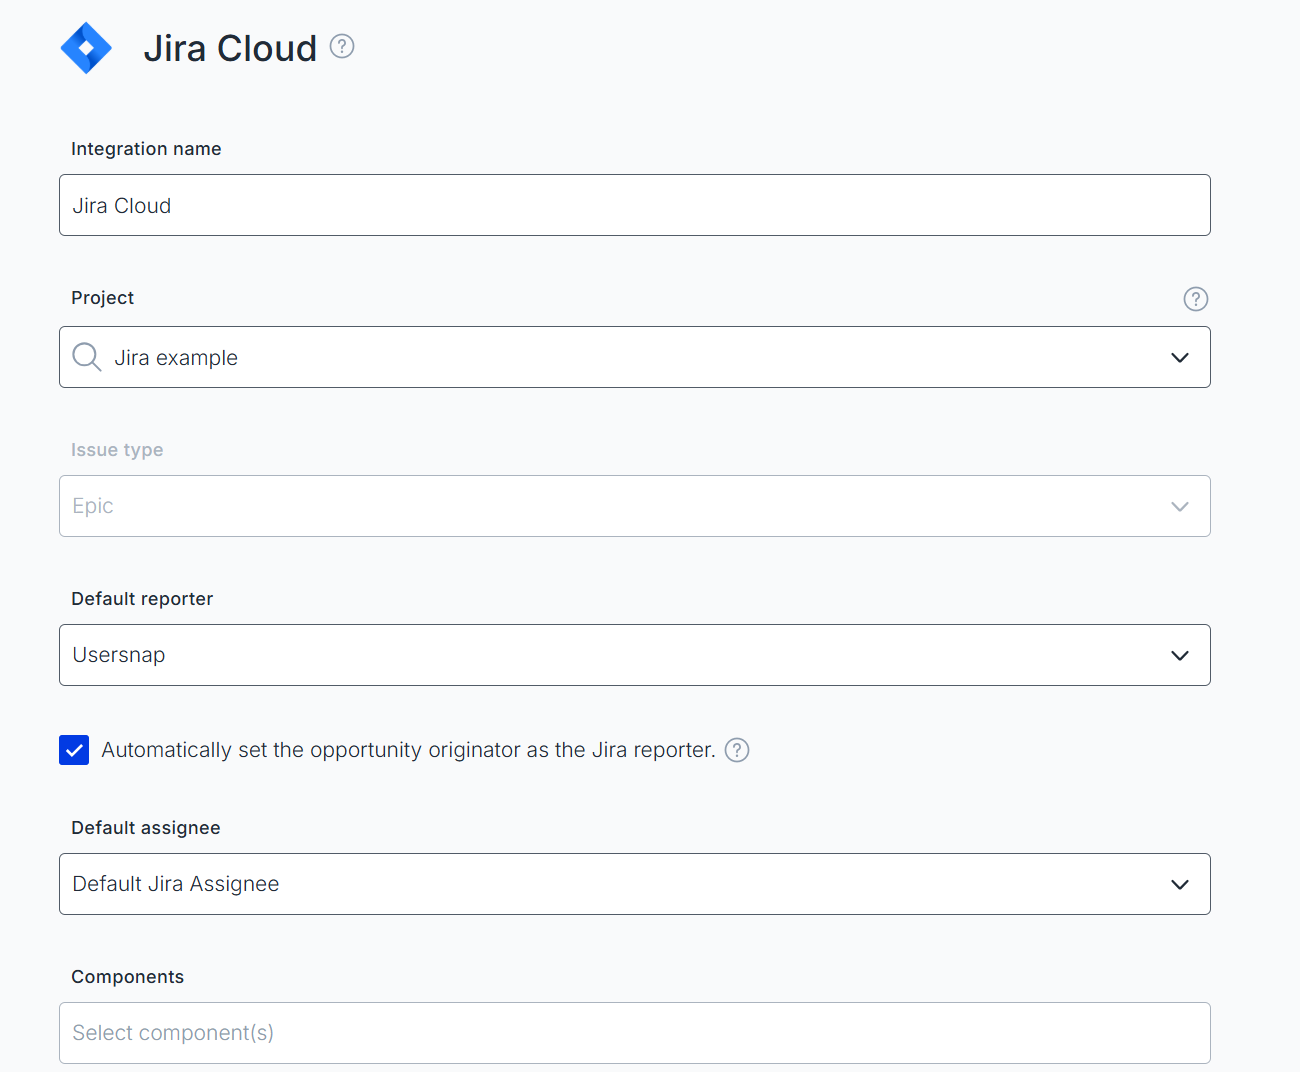
Task: Select the 'Usersnap' reporter value
Action: (119, 655)
